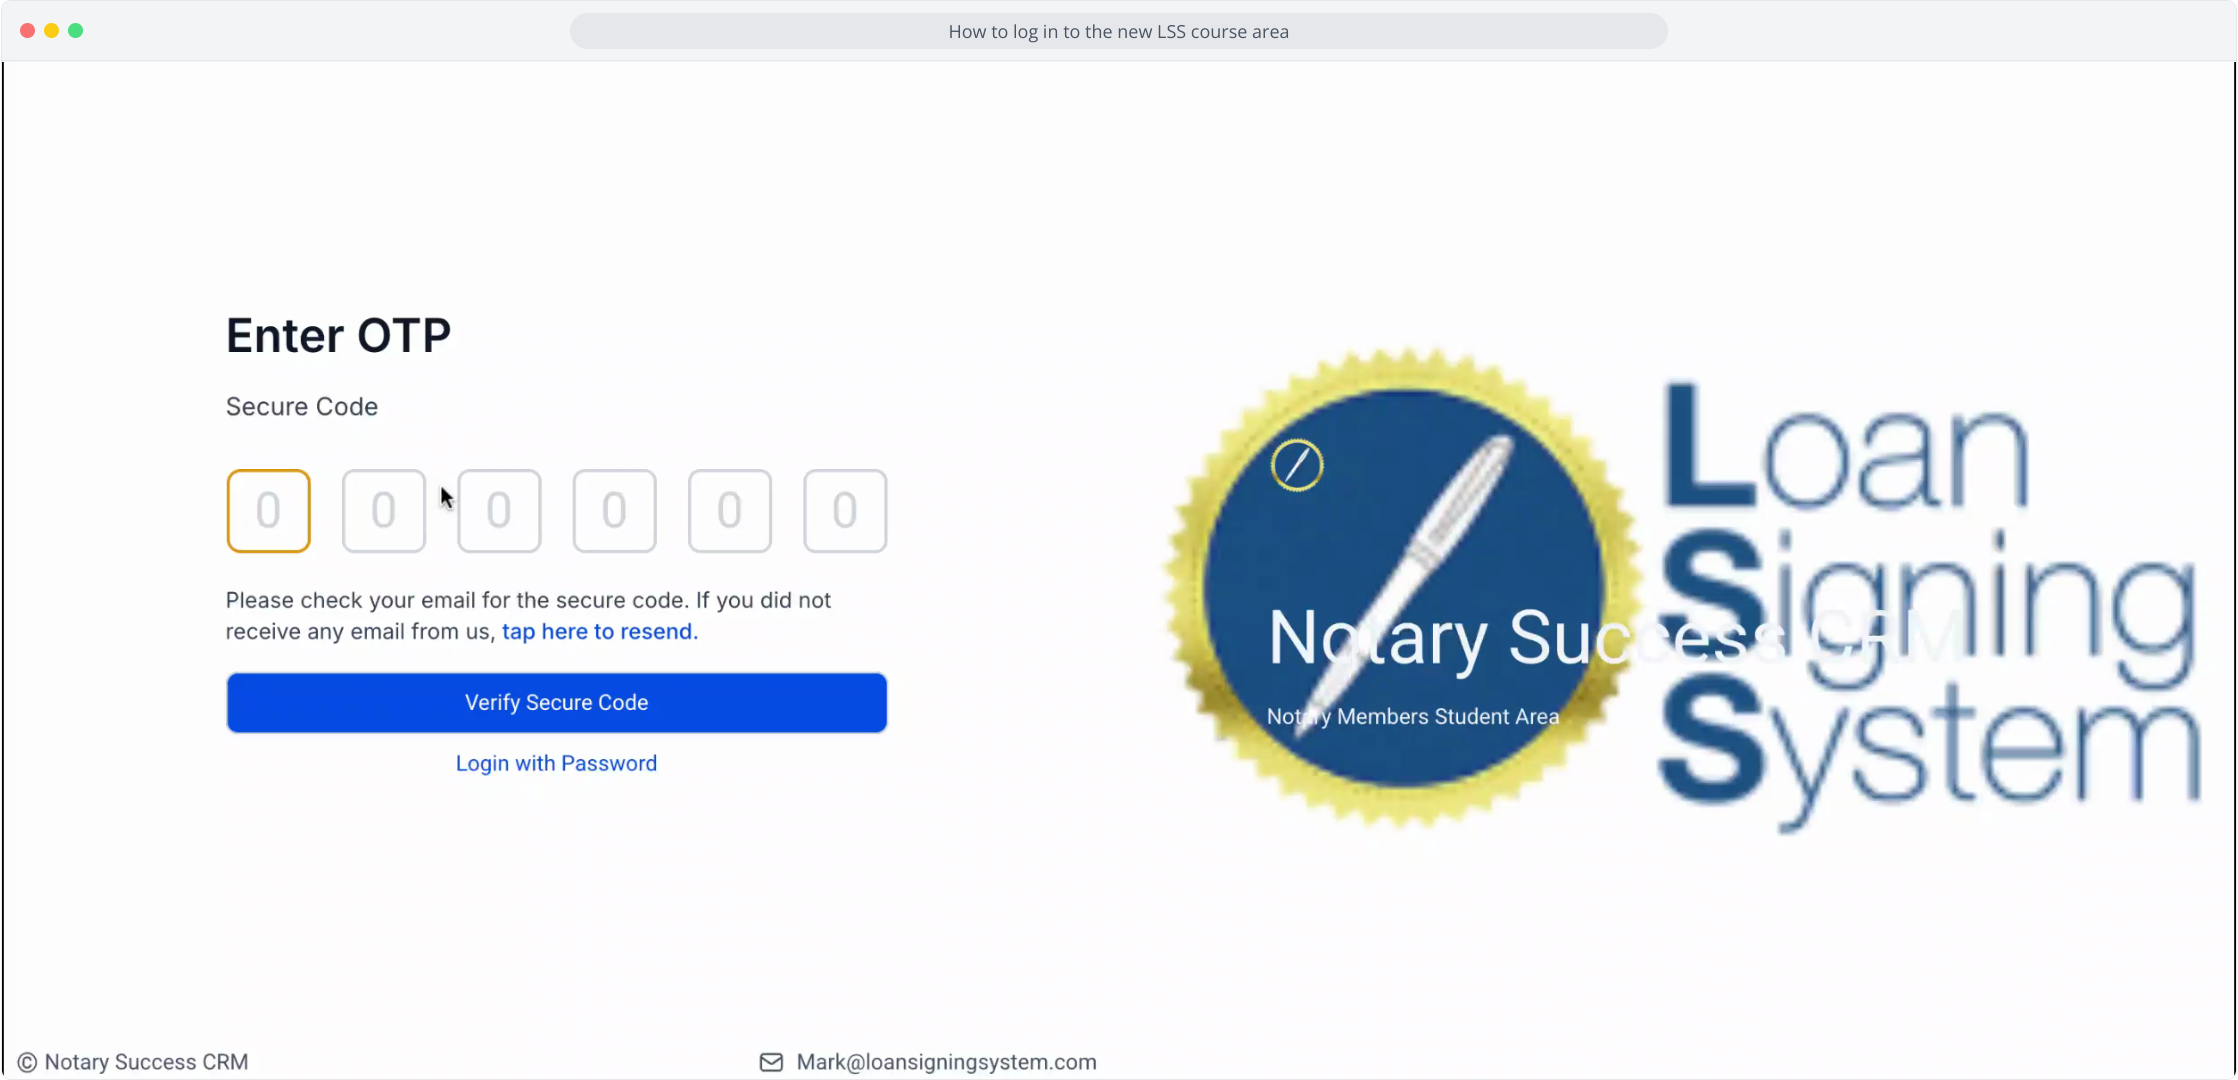Image resolution: width=2238 pixels, height=1080 pixels.
Task: Select the sixth secure code digit field
Action: coord(845,511)
